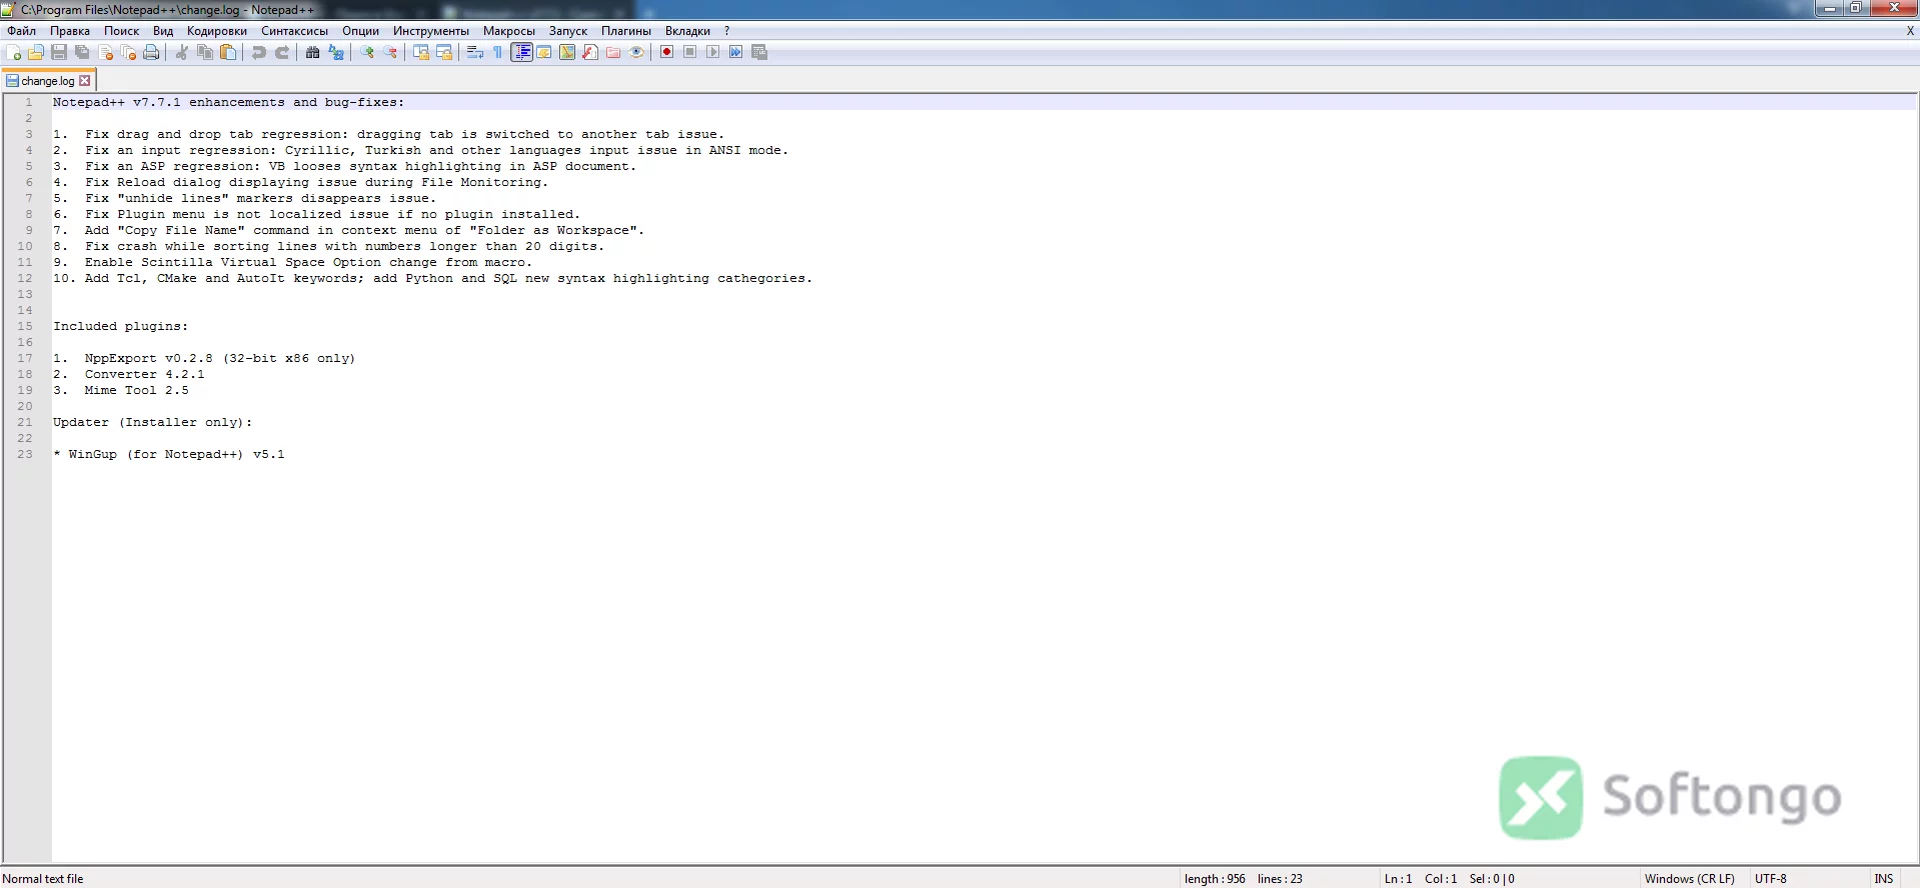This screenshot has width=1920, height=888.
Task: Toggle show all characters pilcrow icon
Action: coord(498,52)
